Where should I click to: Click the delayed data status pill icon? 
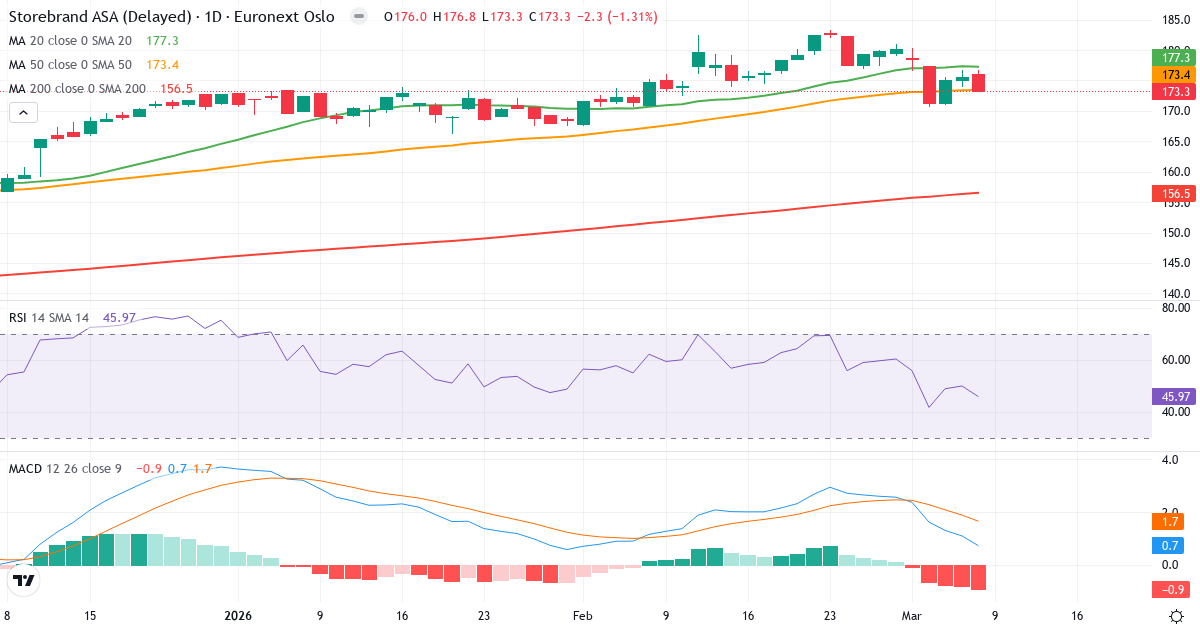coord(359,17)
